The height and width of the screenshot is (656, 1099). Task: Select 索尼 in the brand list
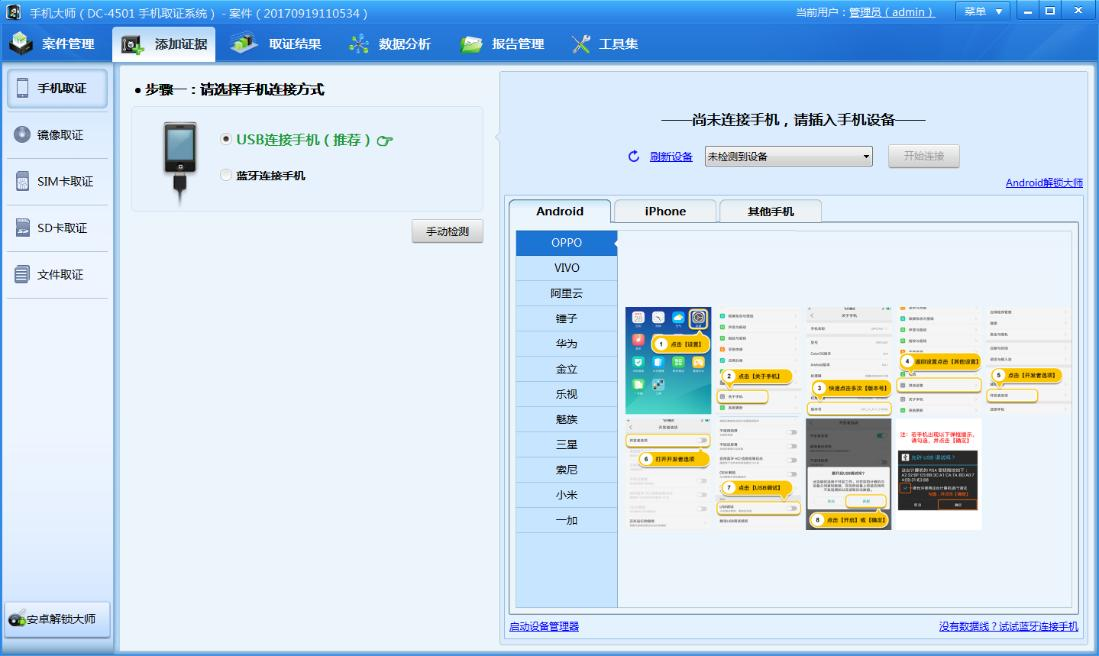point(566,470)
